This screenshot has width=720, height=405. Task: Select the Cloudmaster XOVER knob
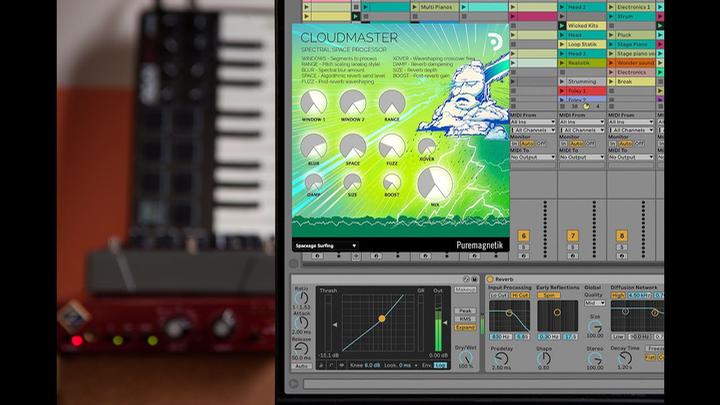[x=427, y=147]
